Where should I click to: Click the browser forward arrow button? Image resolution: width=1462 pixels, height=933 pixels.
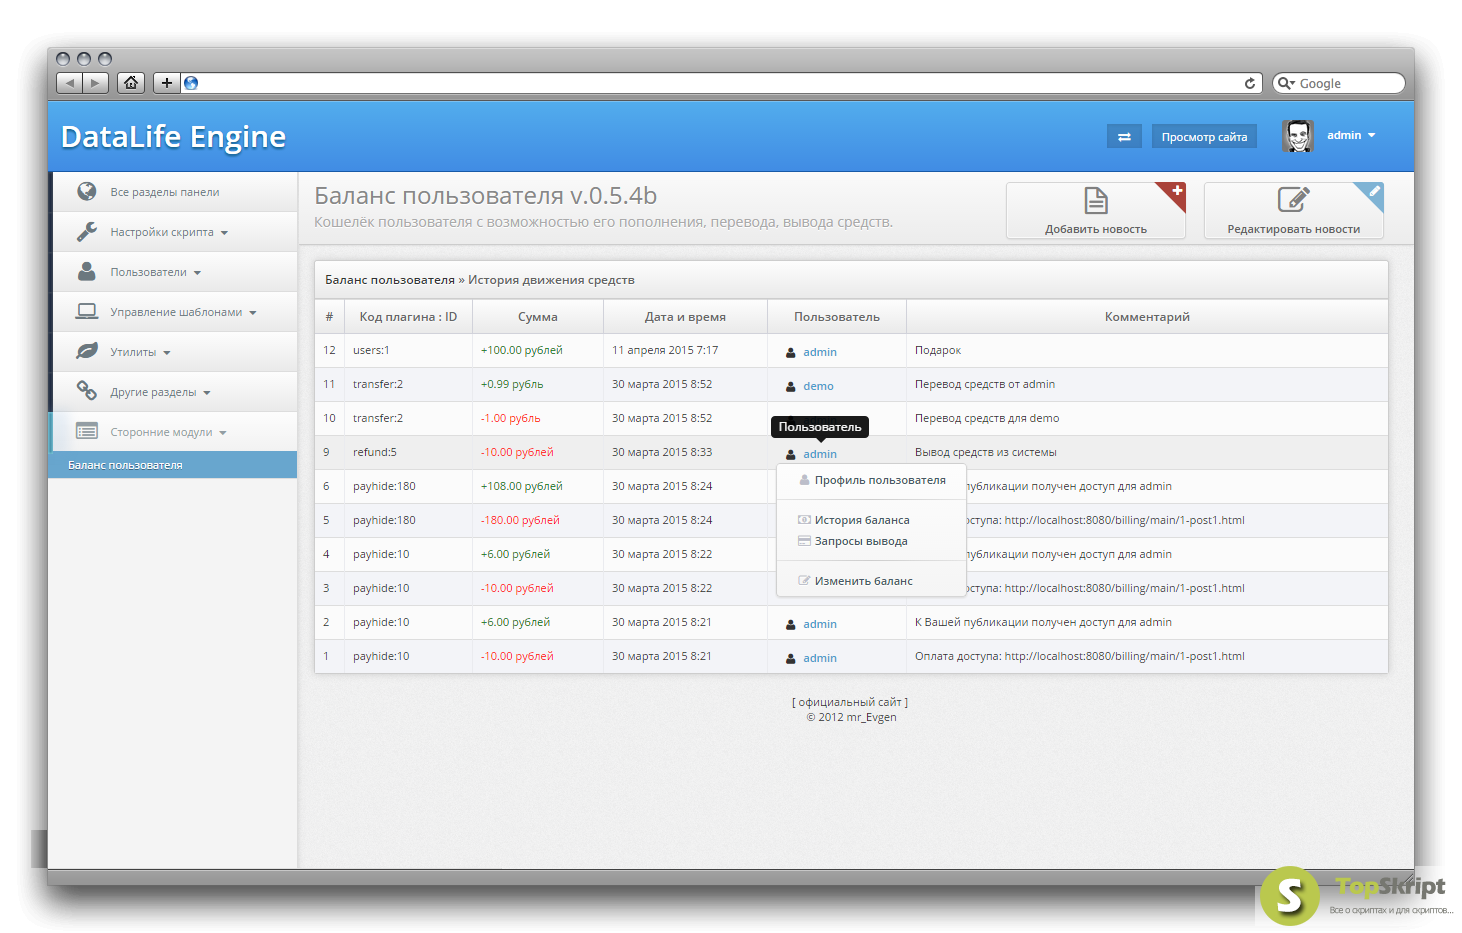coord(95,83)
